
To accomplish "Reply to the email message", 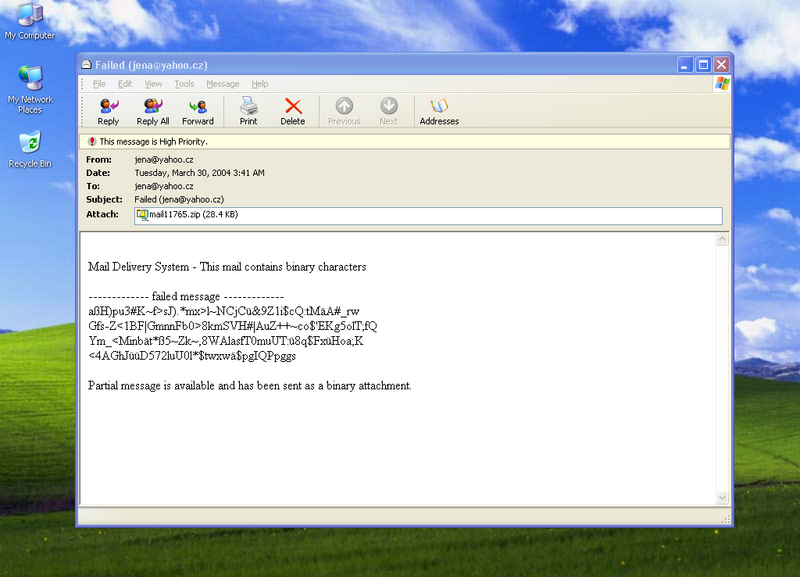I will 108,112.
